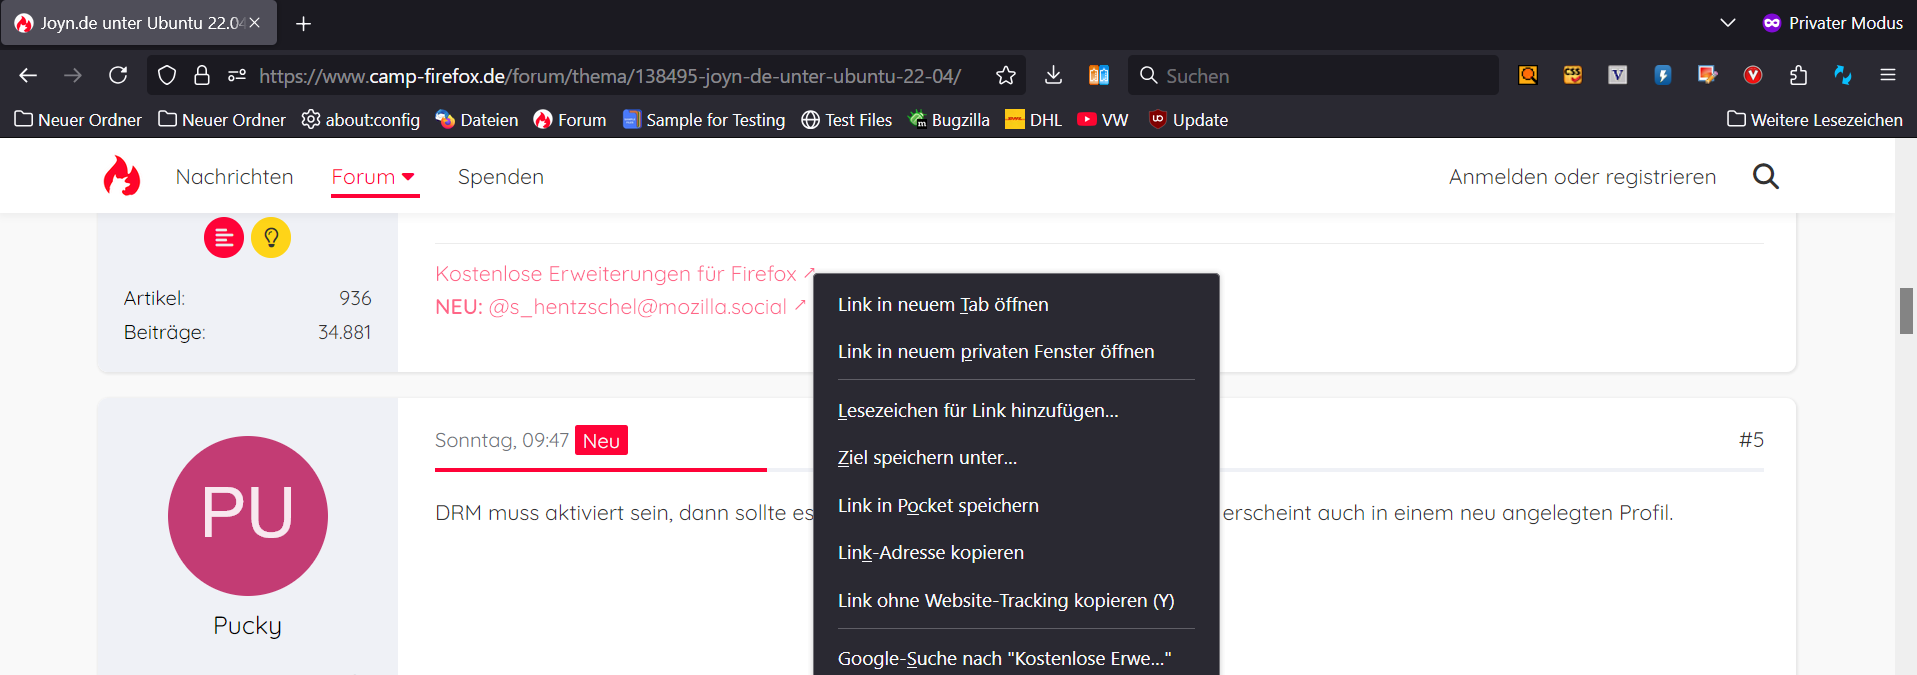Screen dimensions: 1917x675
Task: Select Lesezeichen für Link hinzufügen
Action: (1016, 410)
